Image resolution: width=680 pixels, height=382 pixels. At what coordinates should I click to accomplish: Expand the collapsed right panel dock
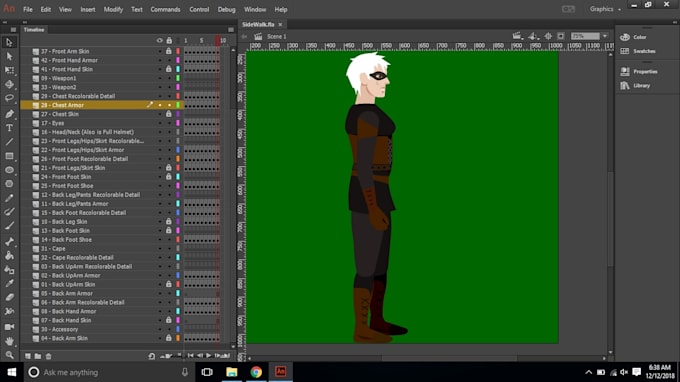[x=675, y=22]
